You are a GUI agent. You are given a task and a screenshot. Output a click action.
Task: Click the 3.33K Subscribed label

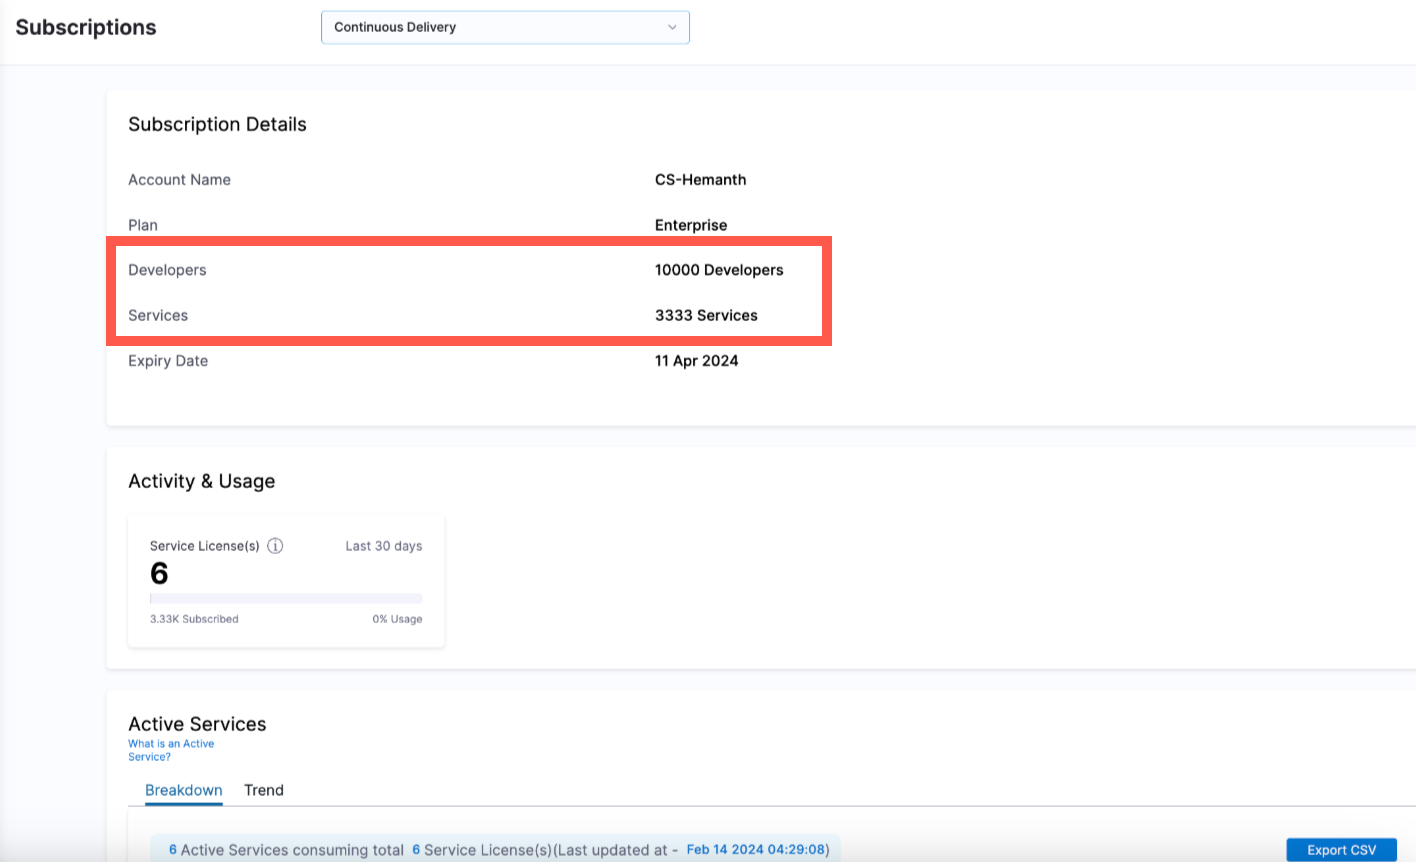pyautogui.click(x=194, y=619)
